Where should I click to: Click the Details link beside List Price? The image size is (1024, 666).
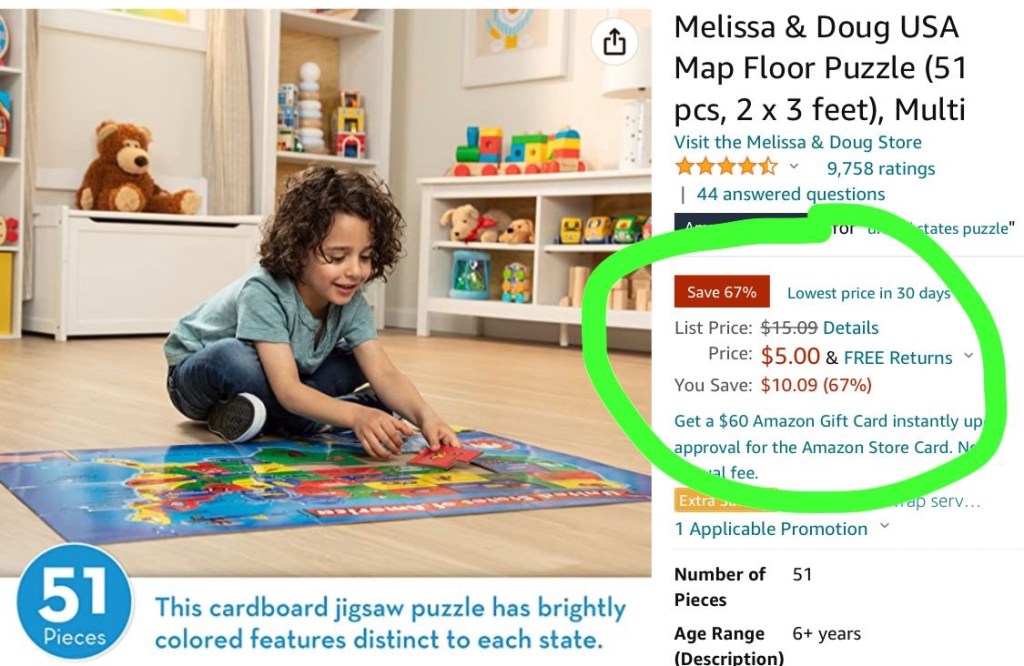850,327
